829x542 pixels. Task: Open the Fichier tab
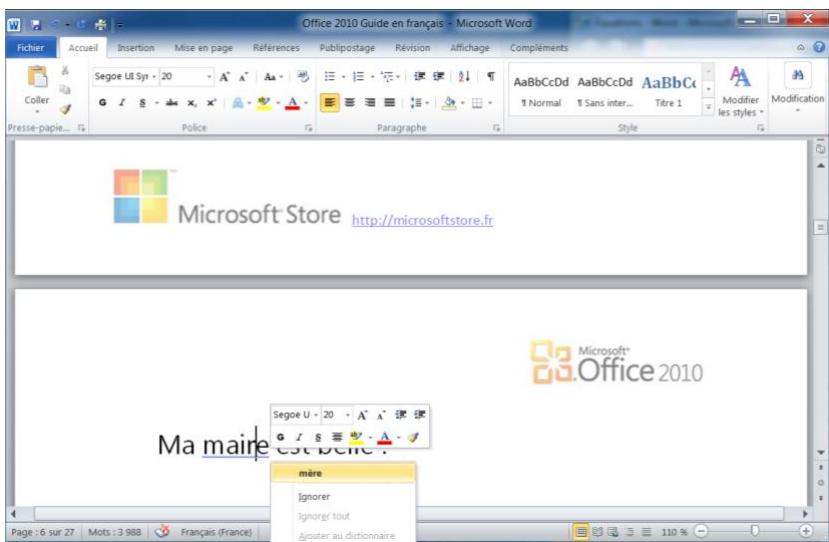31,48
